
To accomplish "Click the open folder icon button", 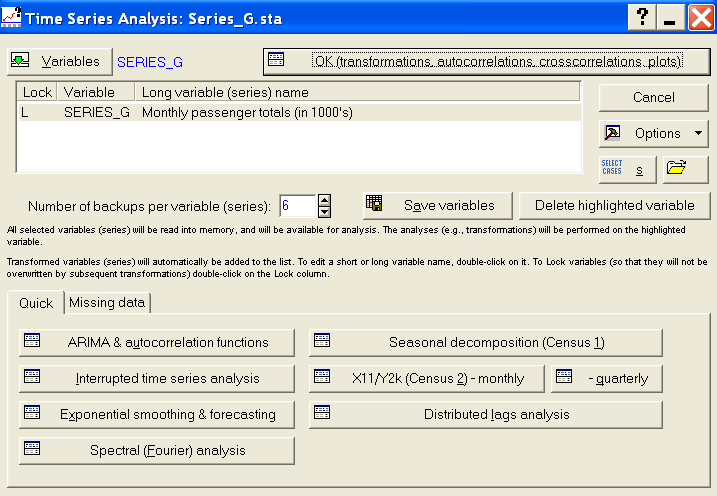I will point(685,170).
